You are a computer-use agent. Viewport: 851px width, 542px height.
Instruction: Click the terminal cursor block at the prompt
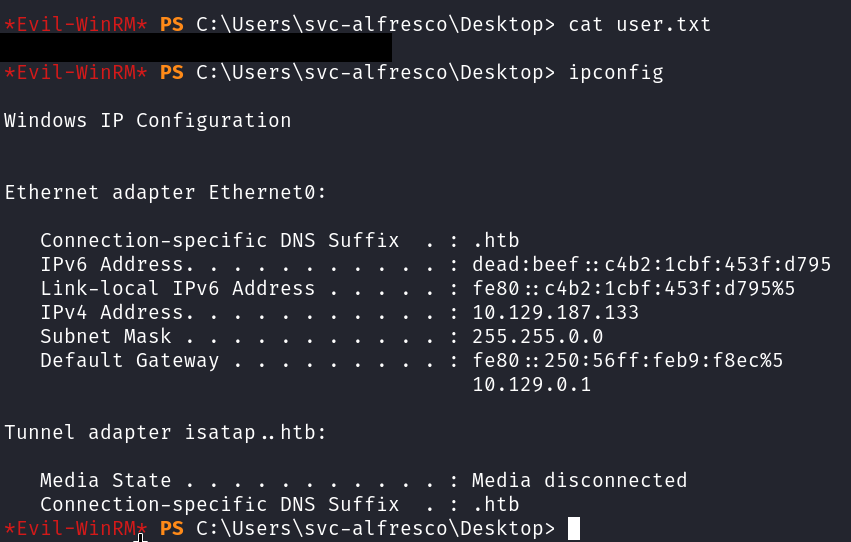click(x=573, y=528)
